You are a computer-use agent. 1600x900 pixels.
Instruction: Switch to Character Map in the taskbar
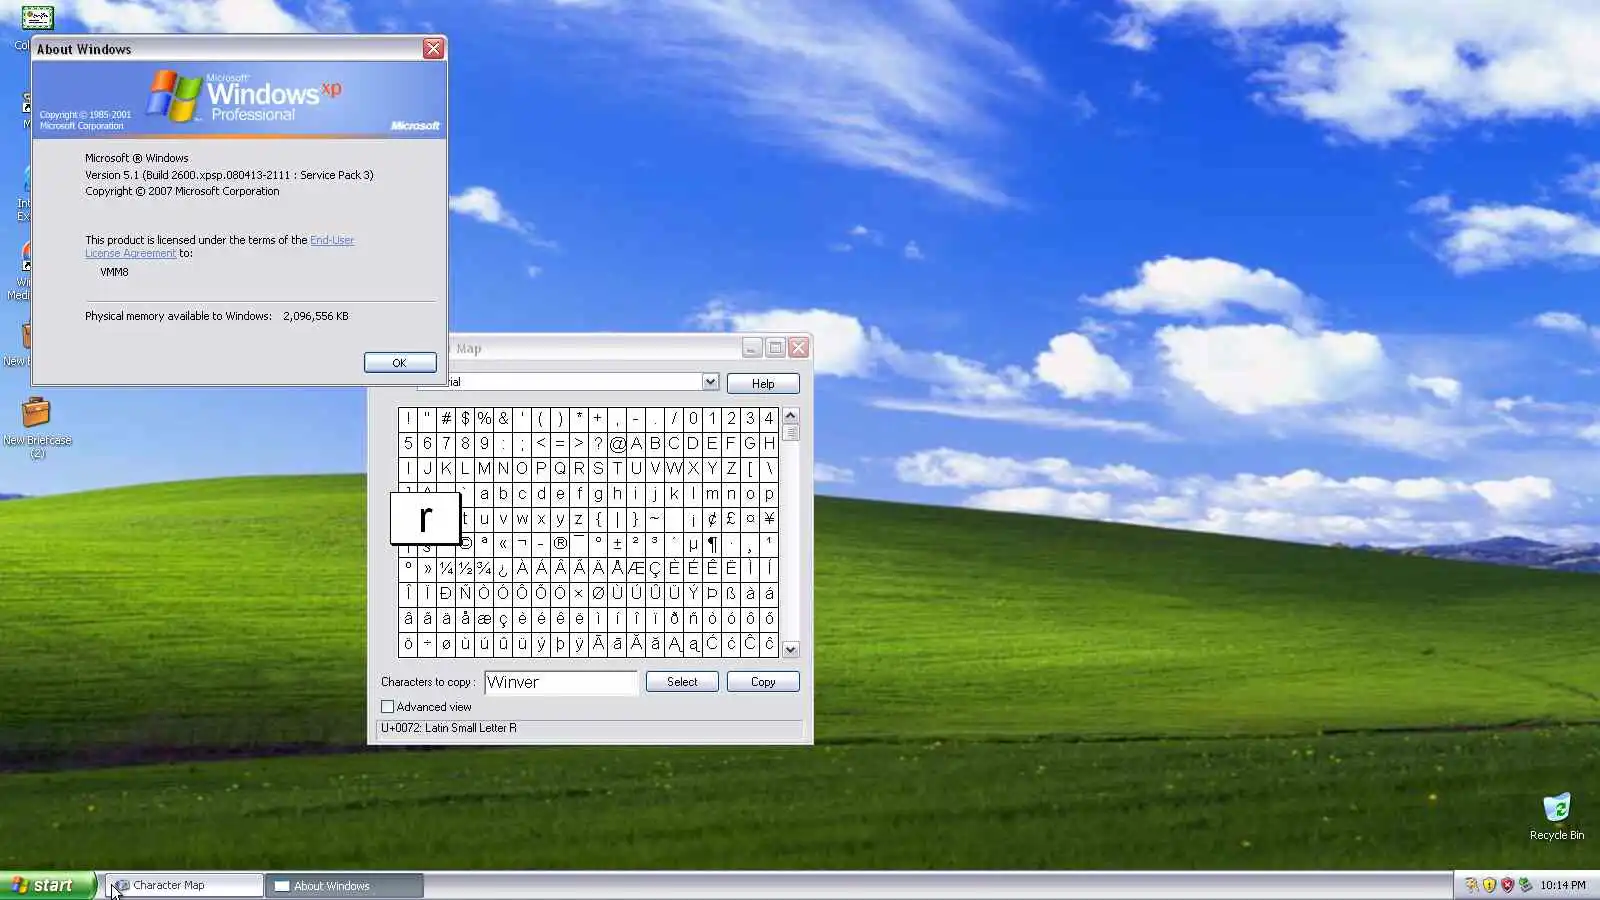click(x=185, y=885)
